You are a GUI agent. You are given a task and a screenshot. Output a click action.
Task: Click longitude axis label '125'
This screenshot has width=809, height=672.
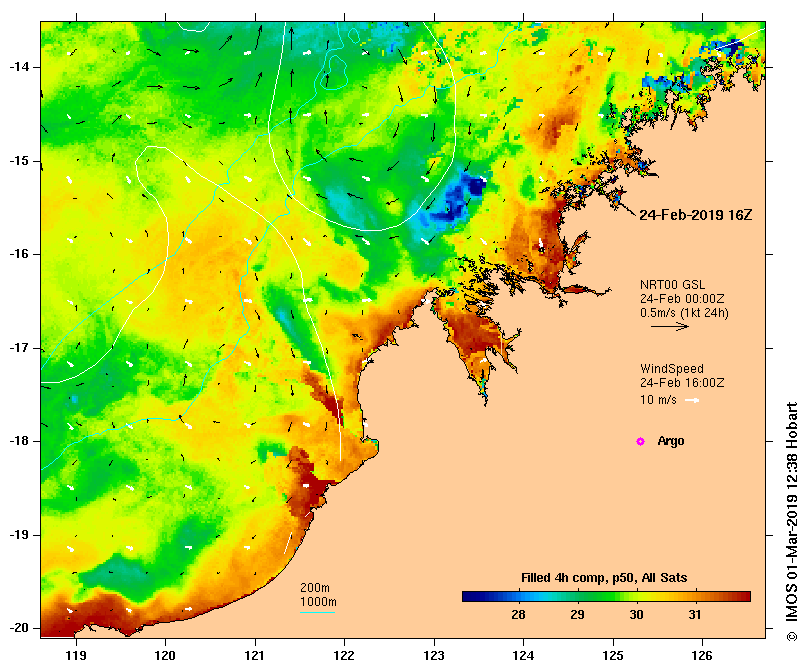click(613, 655)
